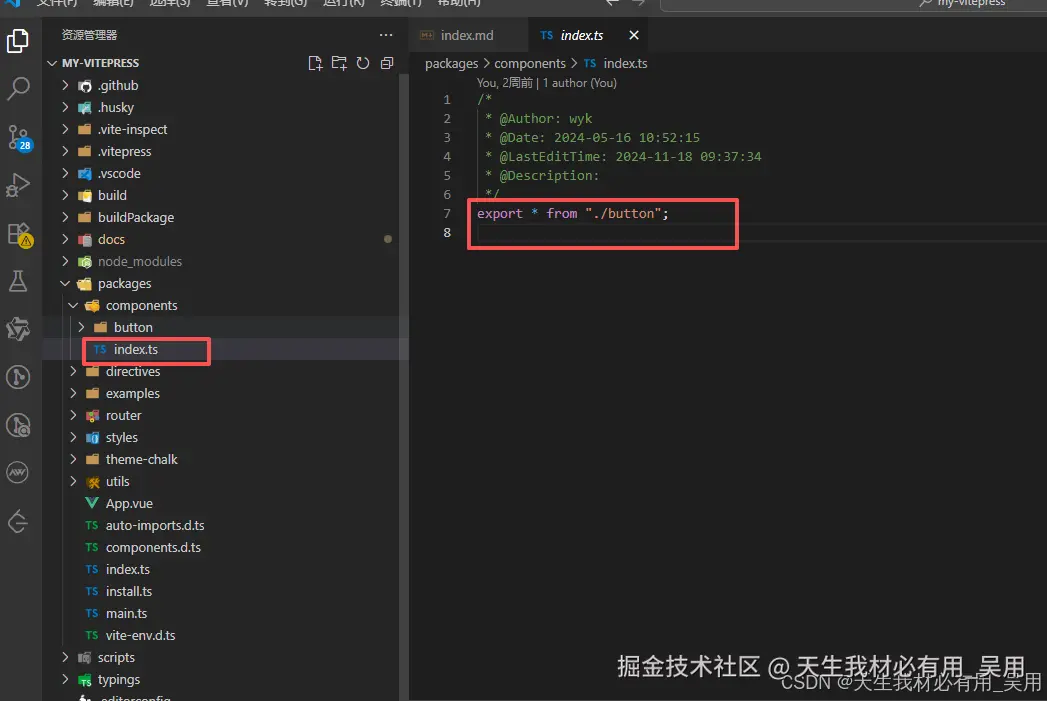This screenshot has width=1047, height=701.
Task: Open the 查看 menu
Action: [227, 4]
